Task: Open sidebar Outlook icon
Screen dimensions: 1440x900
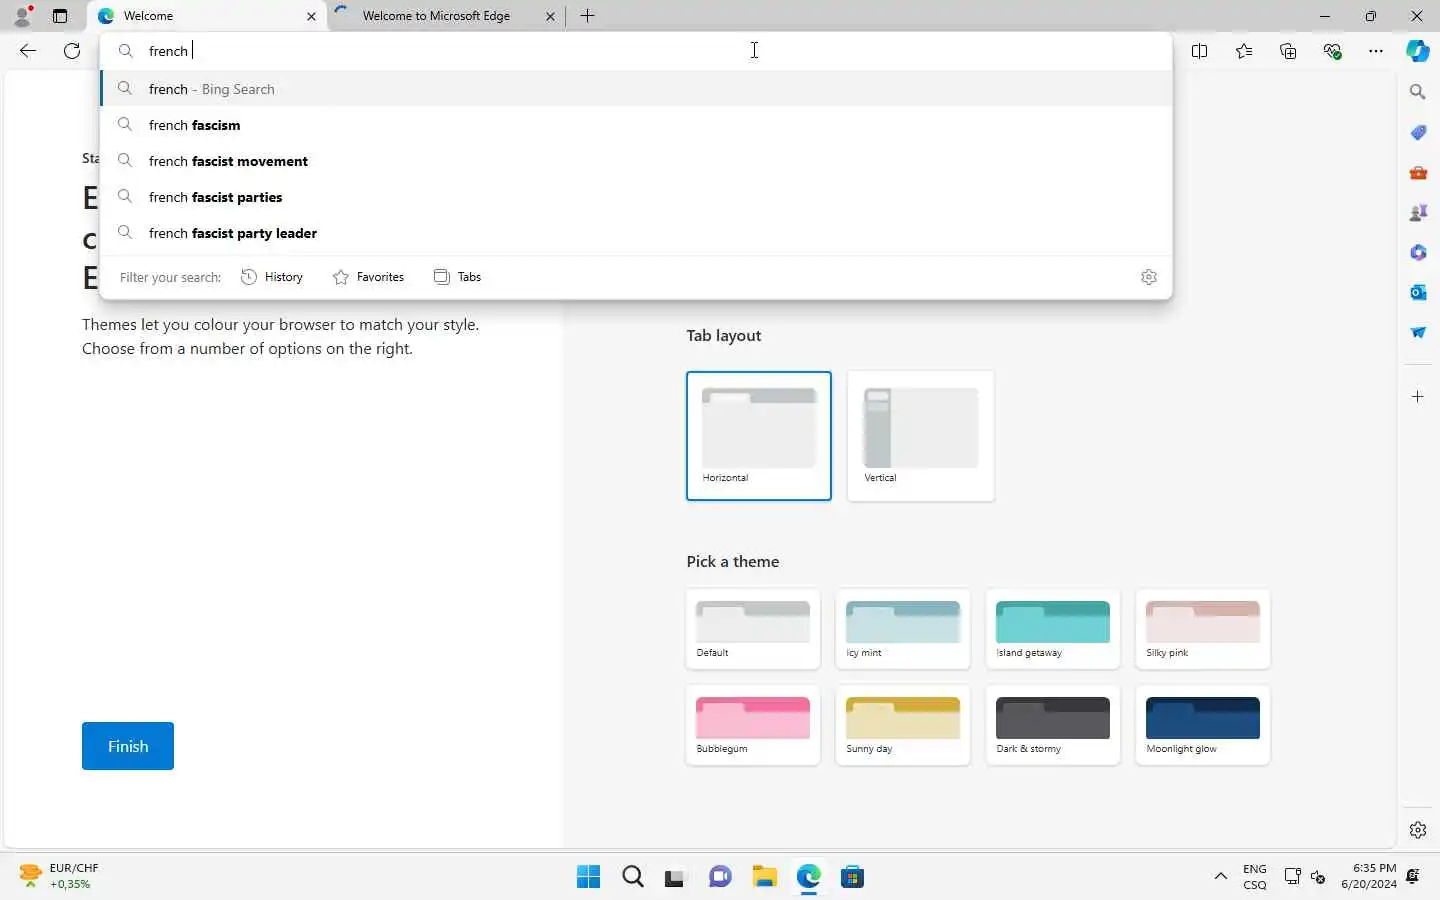Action: pyautogui.click(x=1417, y=292)
